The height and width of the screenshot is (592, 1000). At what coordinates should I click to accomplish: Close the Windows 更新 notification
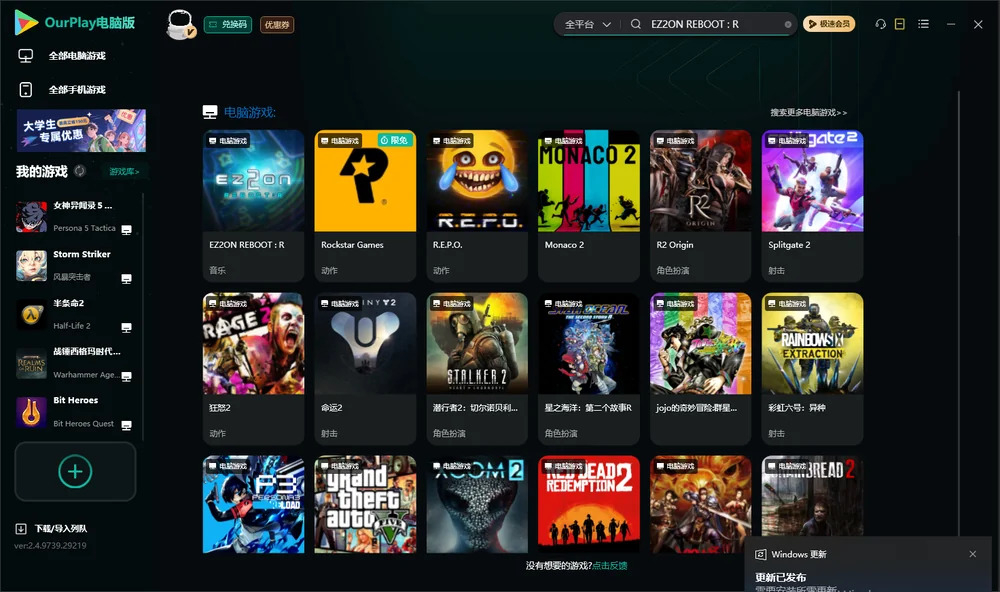coord(973,554)
